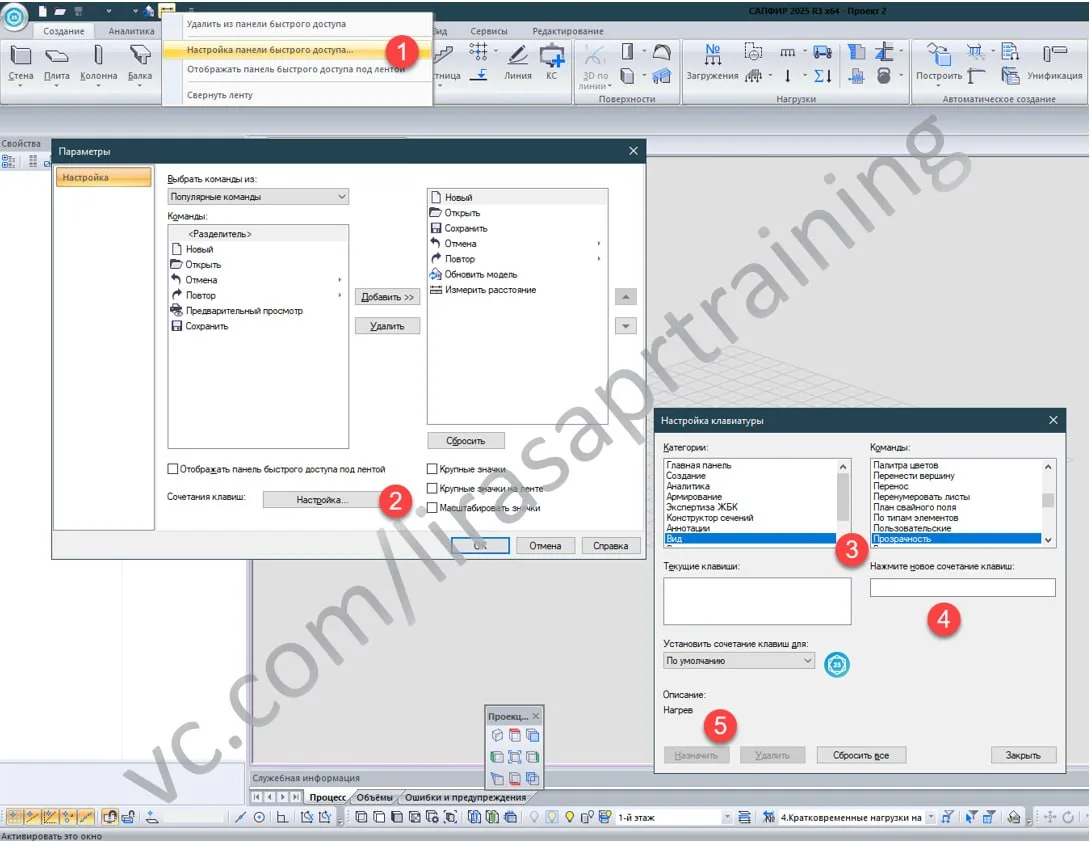Switch to the Редактирование ribbon tab

(x=568, y=31)
